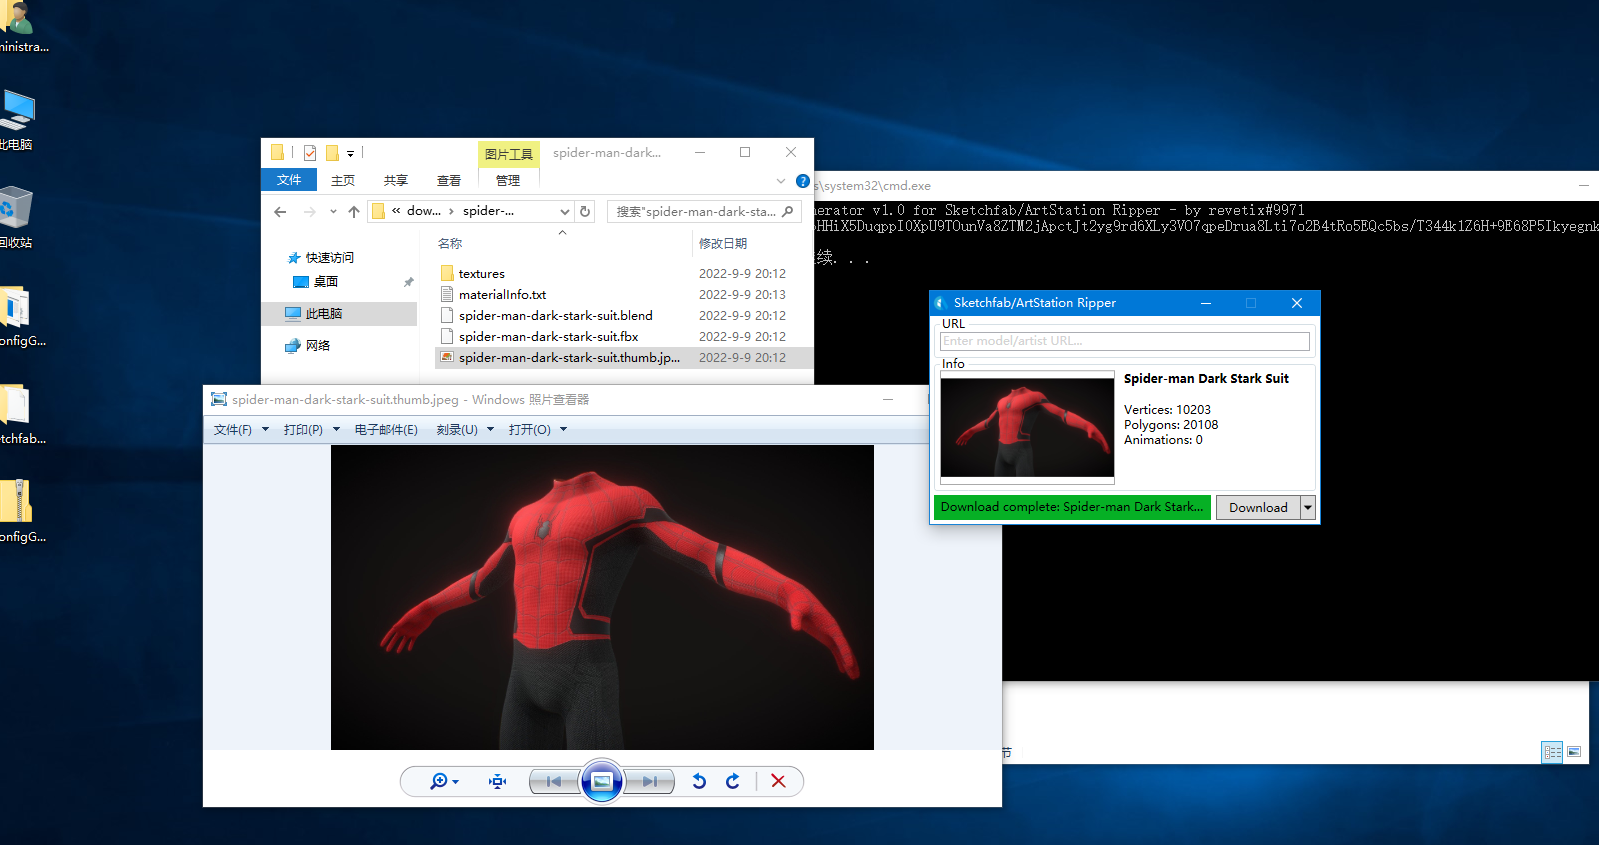
Task: Open 打开(O) menu in photo viewer
Action: pos(530,430)
